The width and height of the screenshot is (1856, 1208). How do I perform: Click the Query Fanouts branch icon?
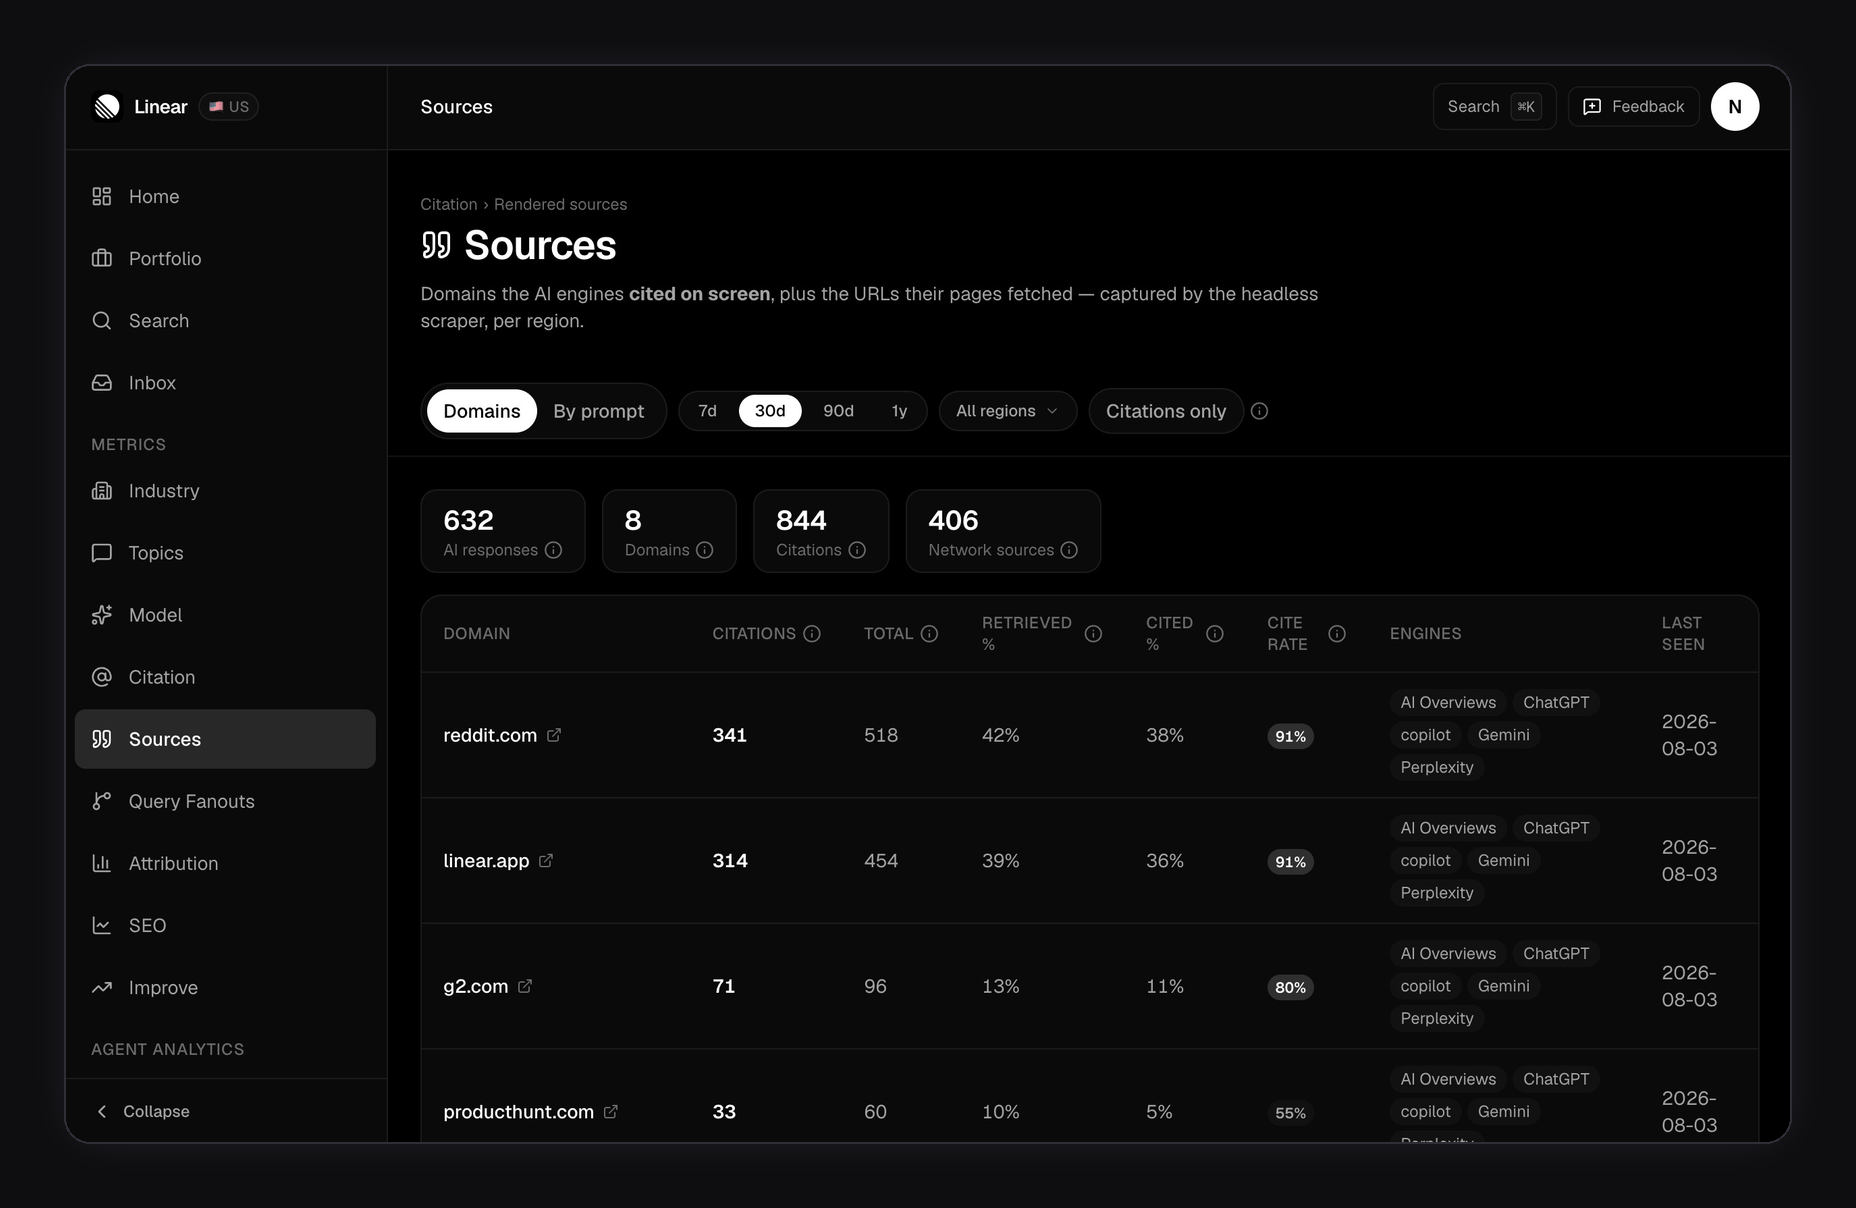pyautogui.click(x=102, y=800)
